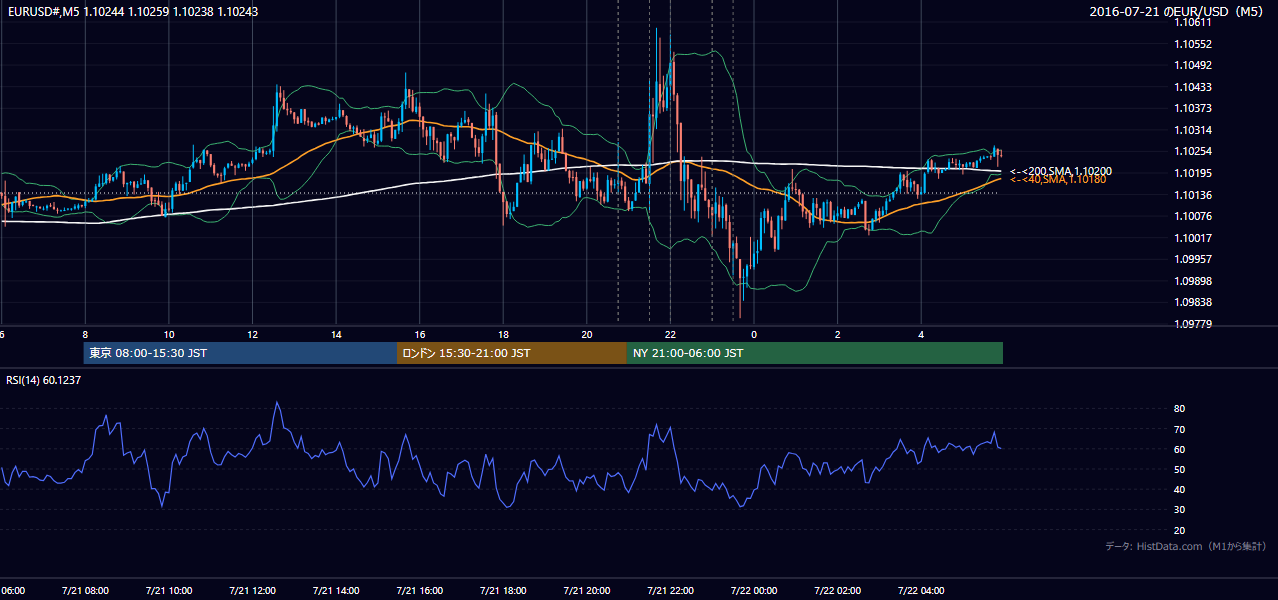Click the 7/21 12:00 bottom date label
Image resolution: width=1278 pixels, height=600 pixels.
[x=252, y=590]
